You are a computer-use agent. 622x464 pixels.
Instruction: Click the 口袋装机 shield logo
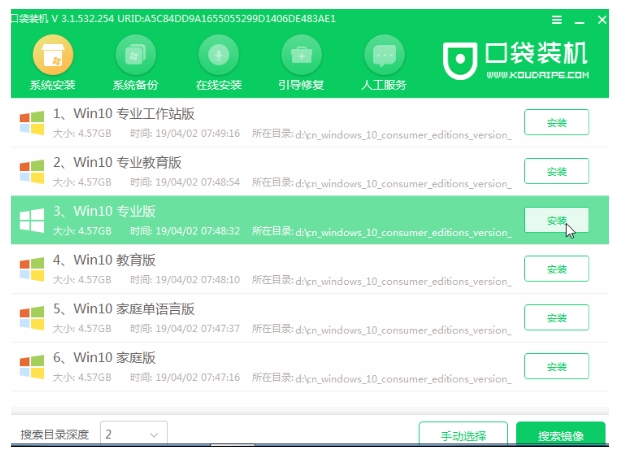460,60
